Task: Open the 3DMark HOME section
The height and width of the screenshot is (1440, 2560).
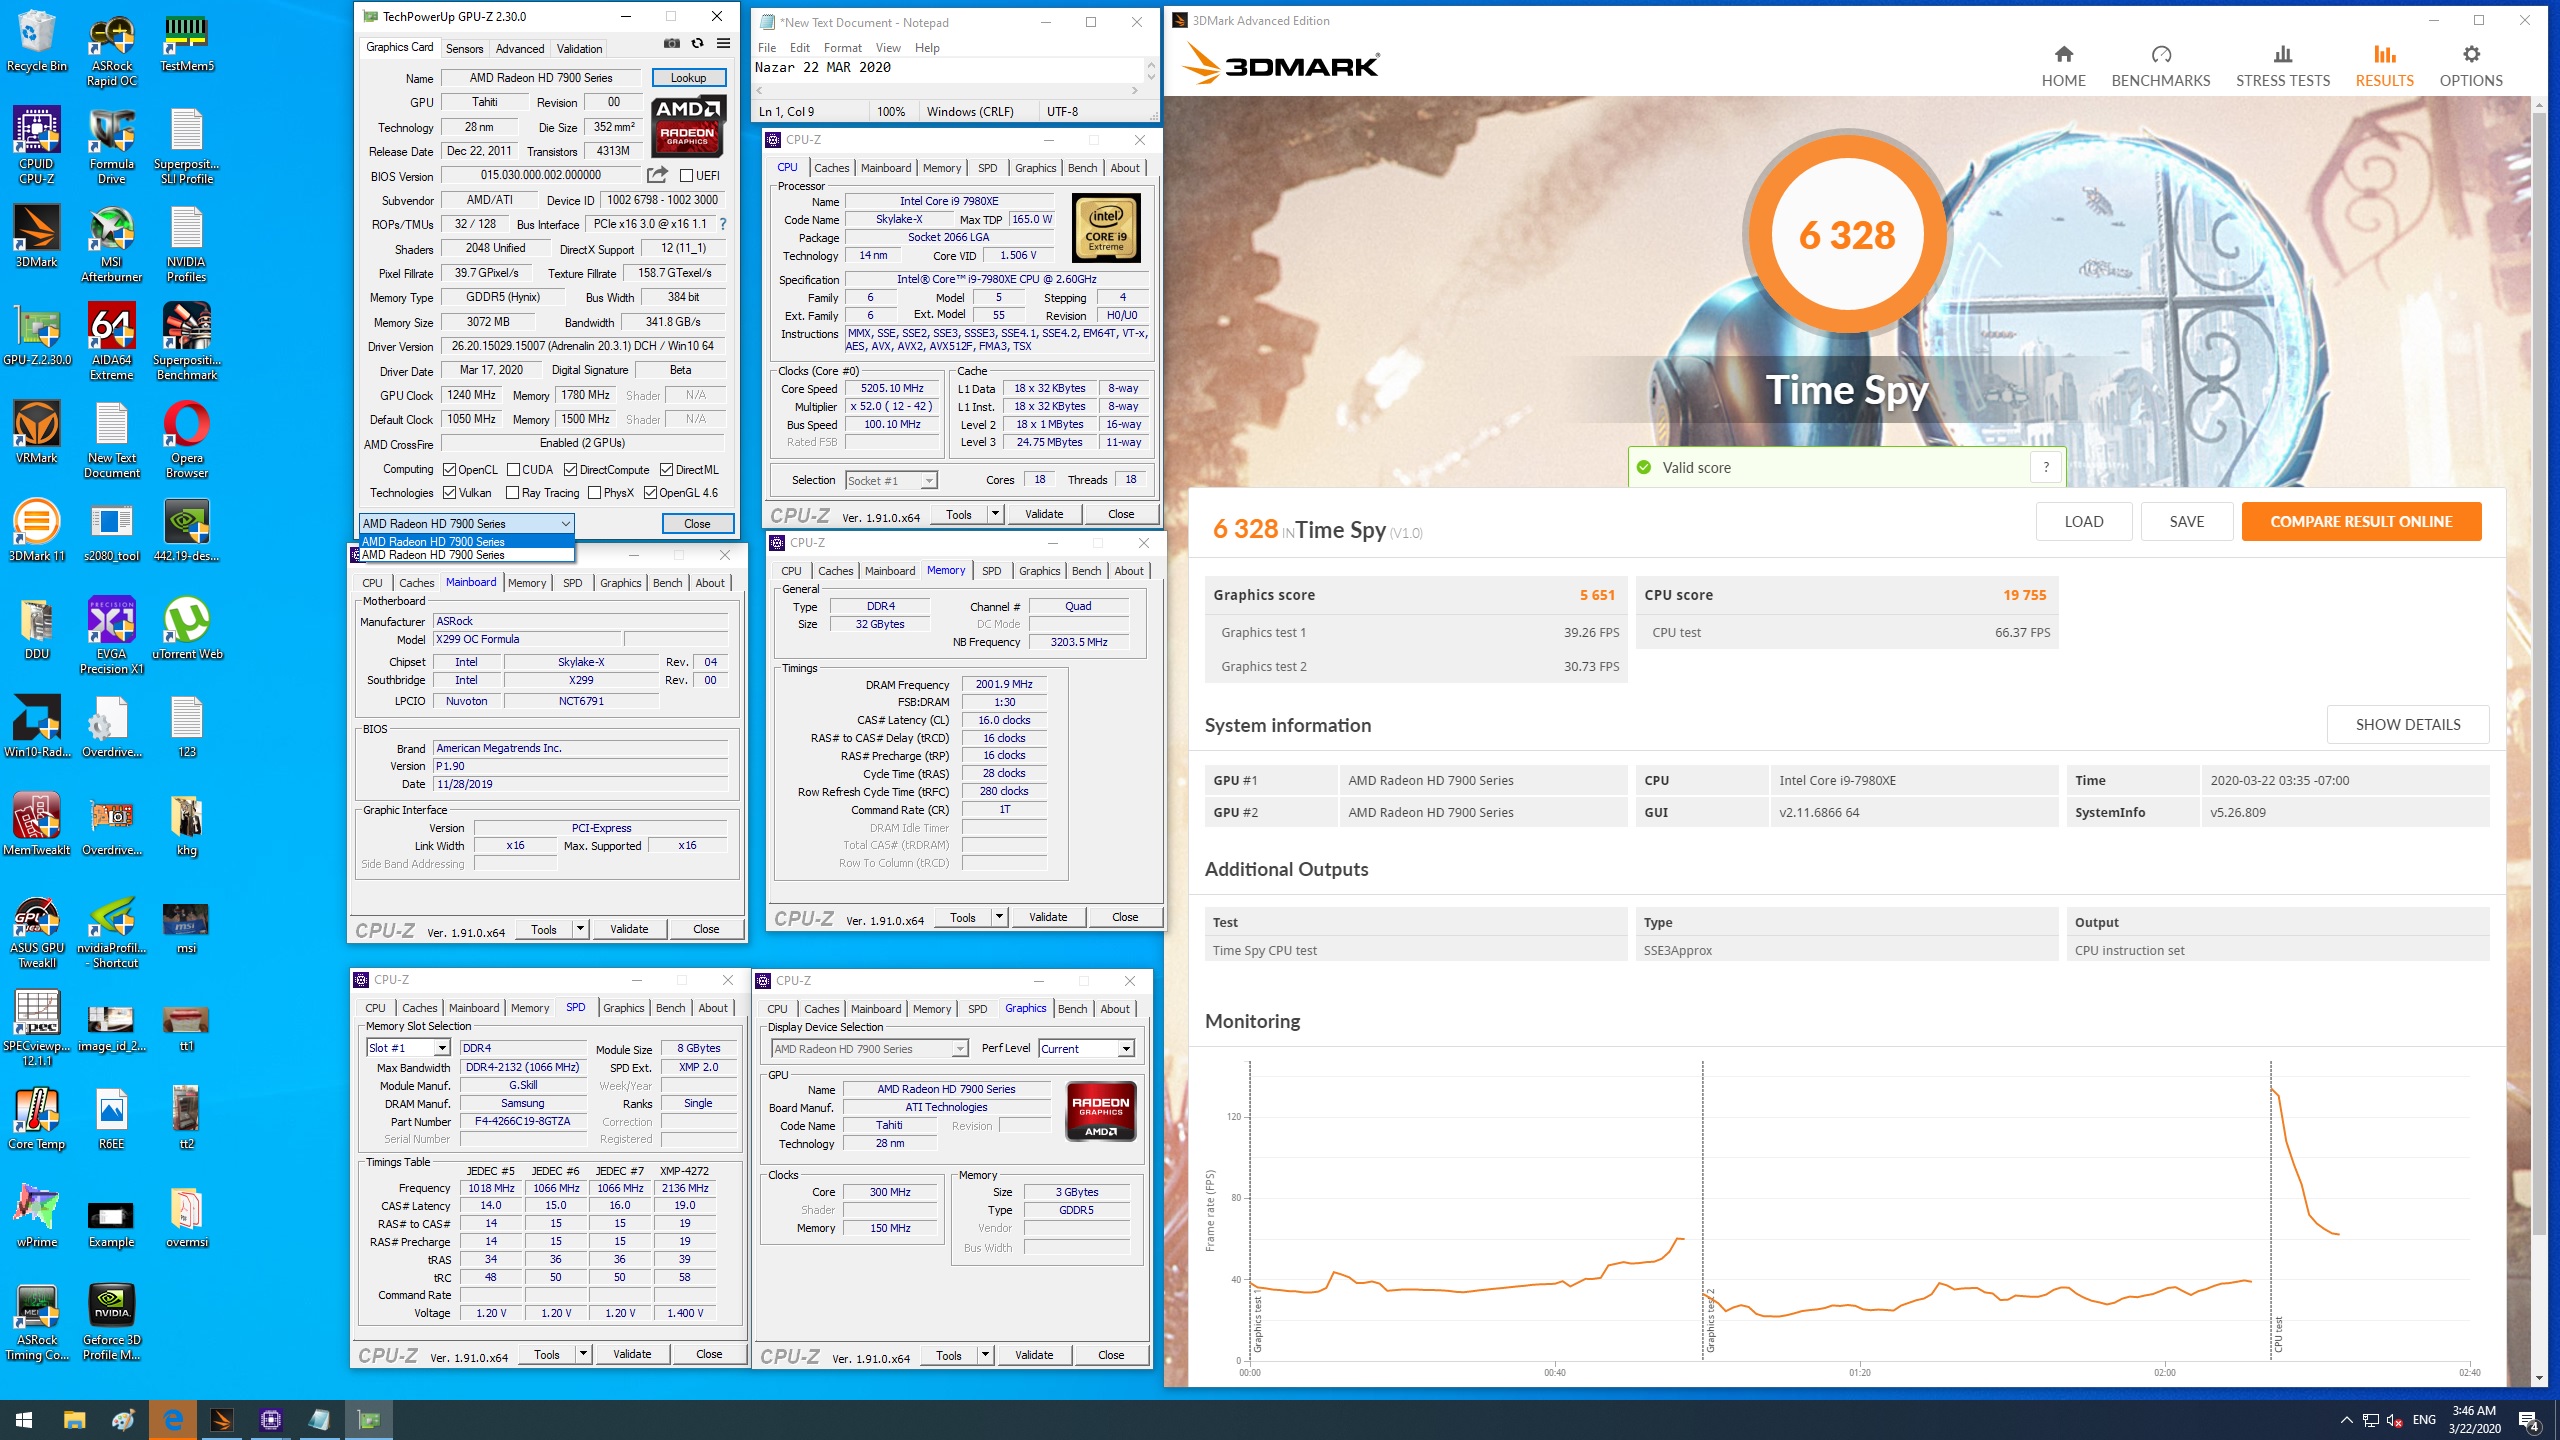Action: (2063, 66)
